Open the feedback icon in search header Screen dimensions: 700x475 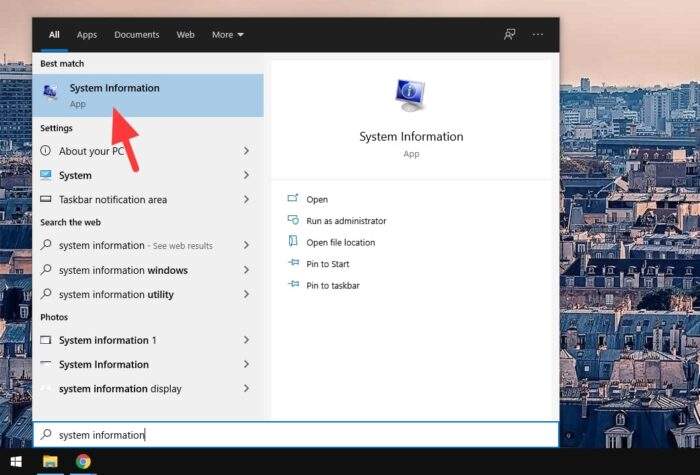click(x=510, y=34)
